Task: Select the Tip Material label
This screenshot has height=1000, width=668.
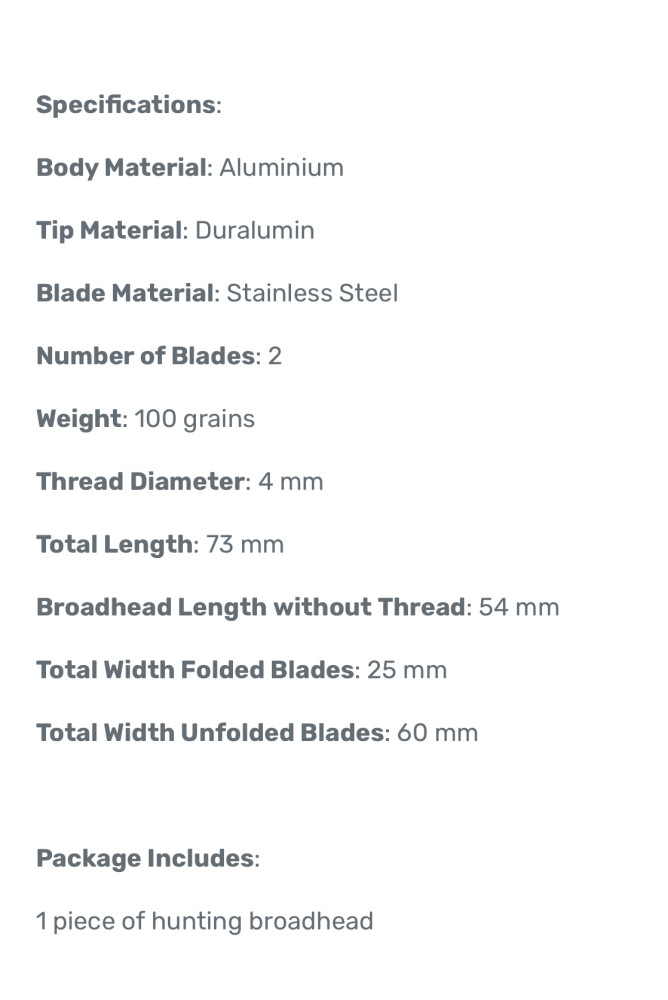Action: pos(110,231)
